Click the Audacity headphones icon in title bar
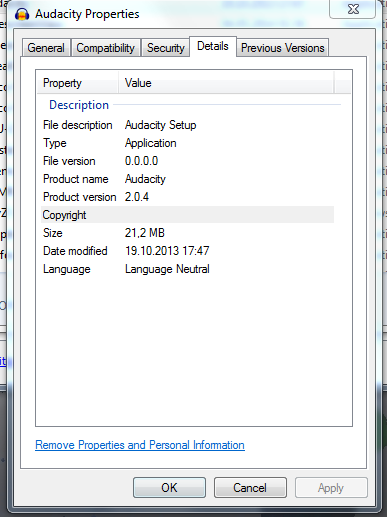This screenshot has height=517, width=387. pyautogui.click(x=22, y=14)
